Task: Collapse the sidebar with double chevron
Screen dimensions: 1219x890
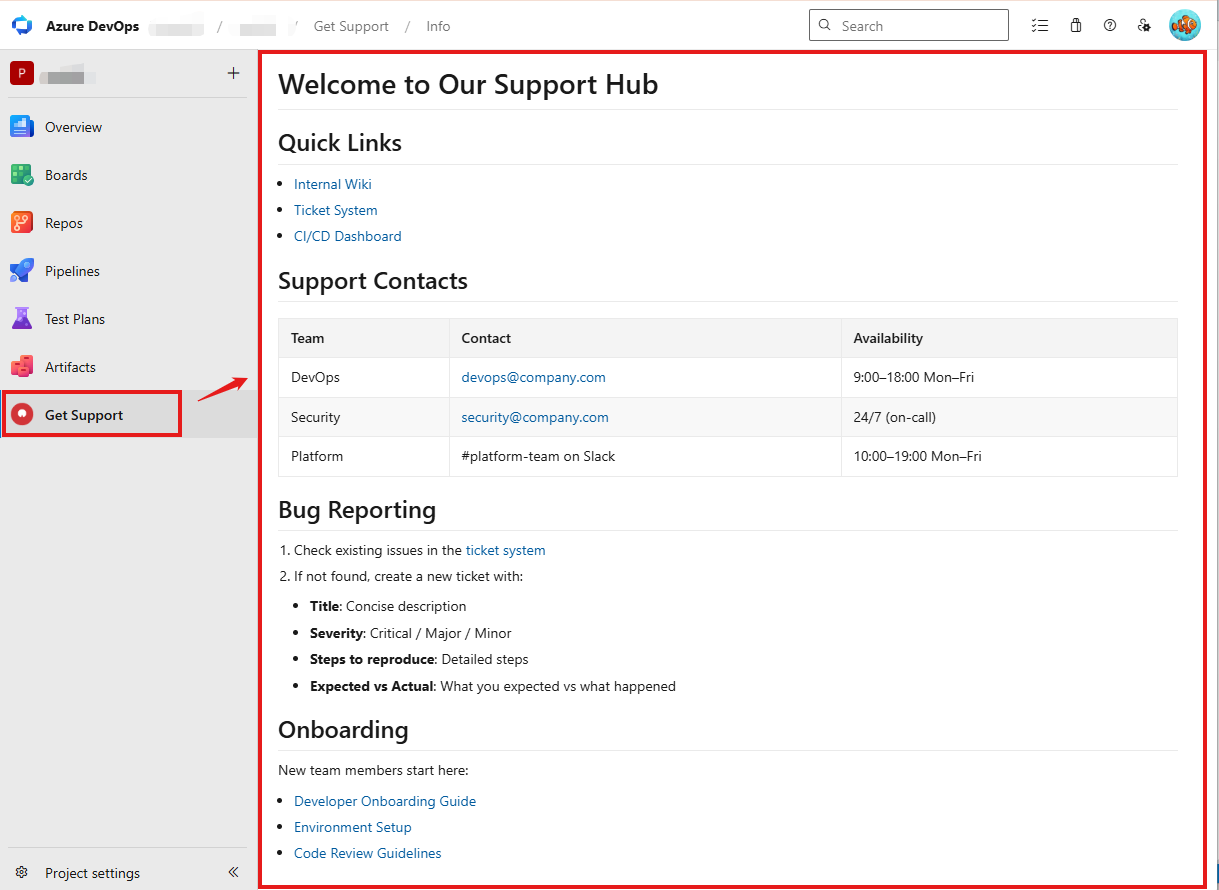Action: click(233, 872)
